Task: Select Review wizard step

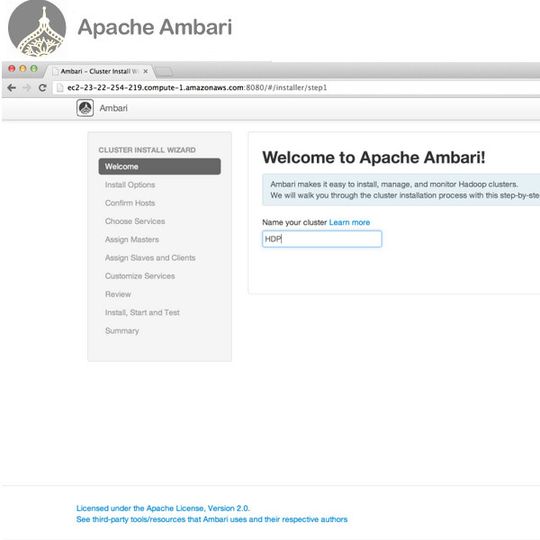Action: (x=118, y=294)
